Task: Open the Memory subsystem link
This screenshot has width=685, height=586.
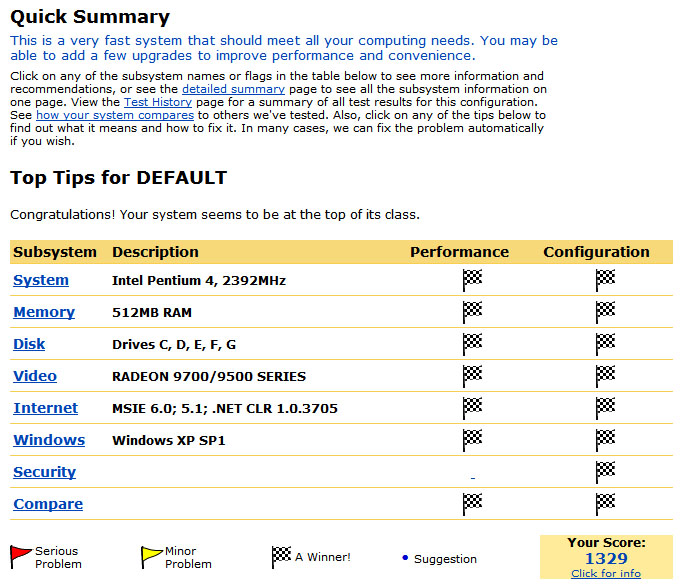Action: pos(44,312)
